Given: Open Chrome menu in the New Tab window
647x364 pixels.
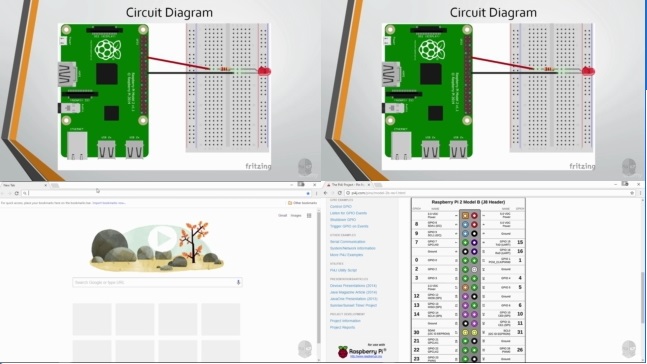Looking at the screenshot, I should click(316, 193).
